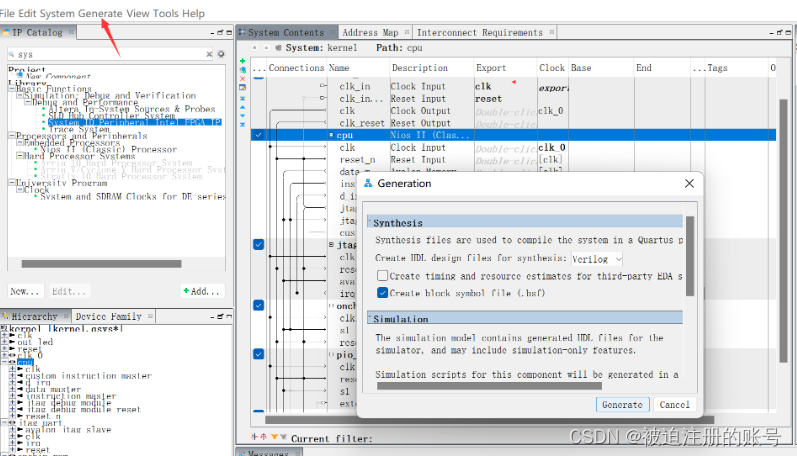Expand clk_0 node in Hierarchy
797x456 pixels.
click(x=4, y=355)
